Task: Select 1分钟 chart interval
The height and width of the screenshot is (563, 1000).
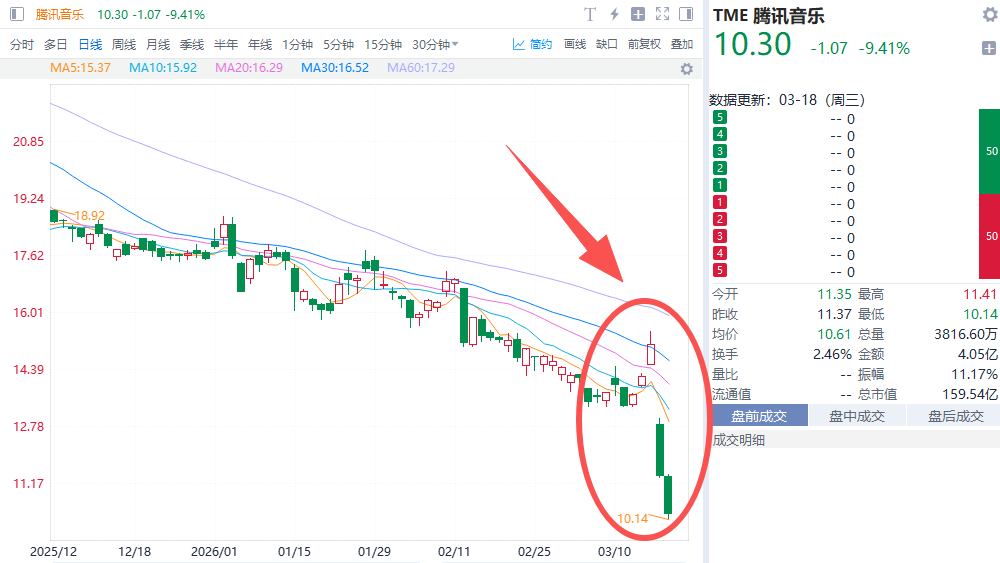Action: point(298,45)
